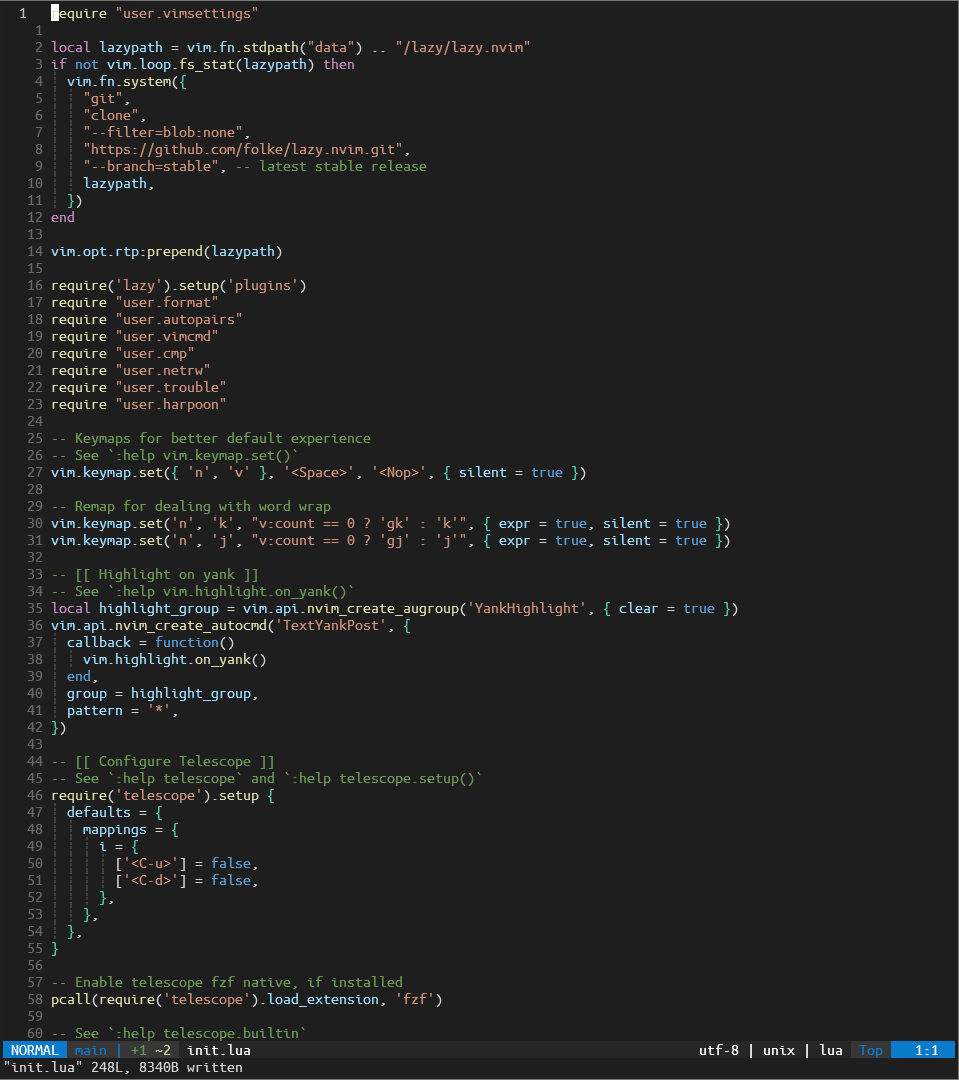Viewport: 959px width, 1080px height.
Task: Click require('lazy').setup('plugins') line
Action: (x=178, y=285)
